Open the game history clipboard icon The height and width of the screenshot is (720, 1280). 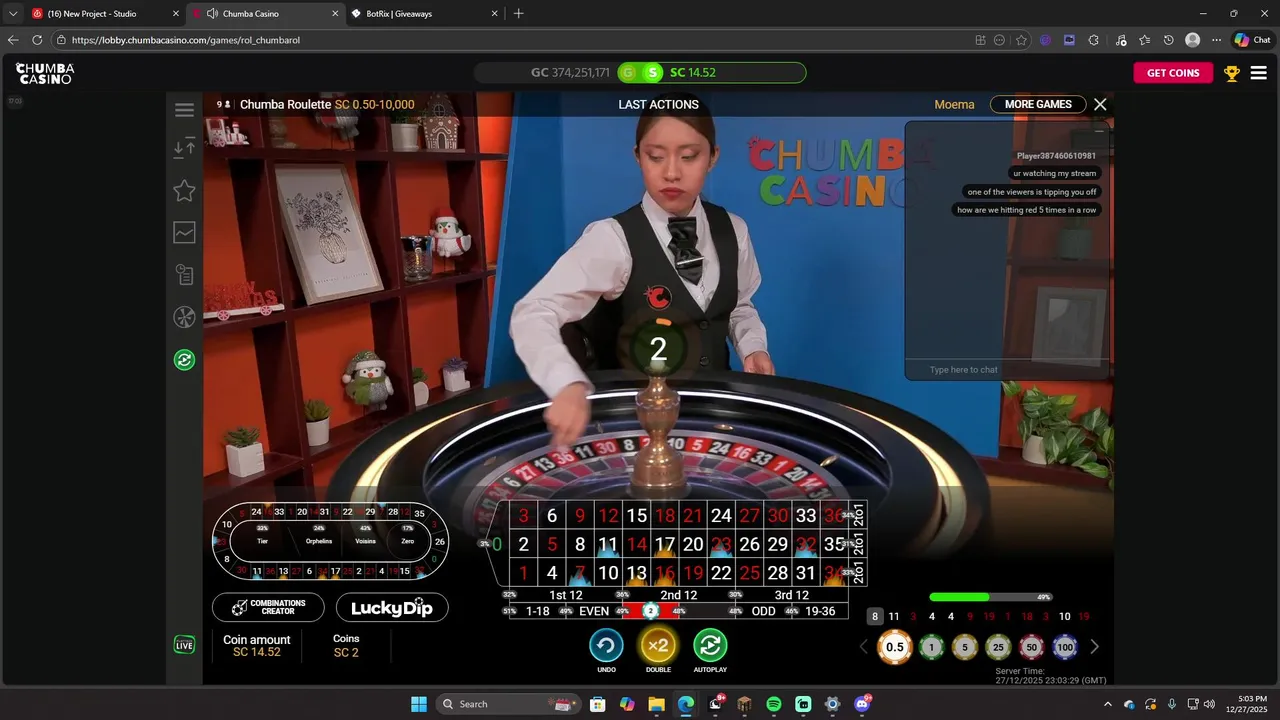[x=185, y=274]
